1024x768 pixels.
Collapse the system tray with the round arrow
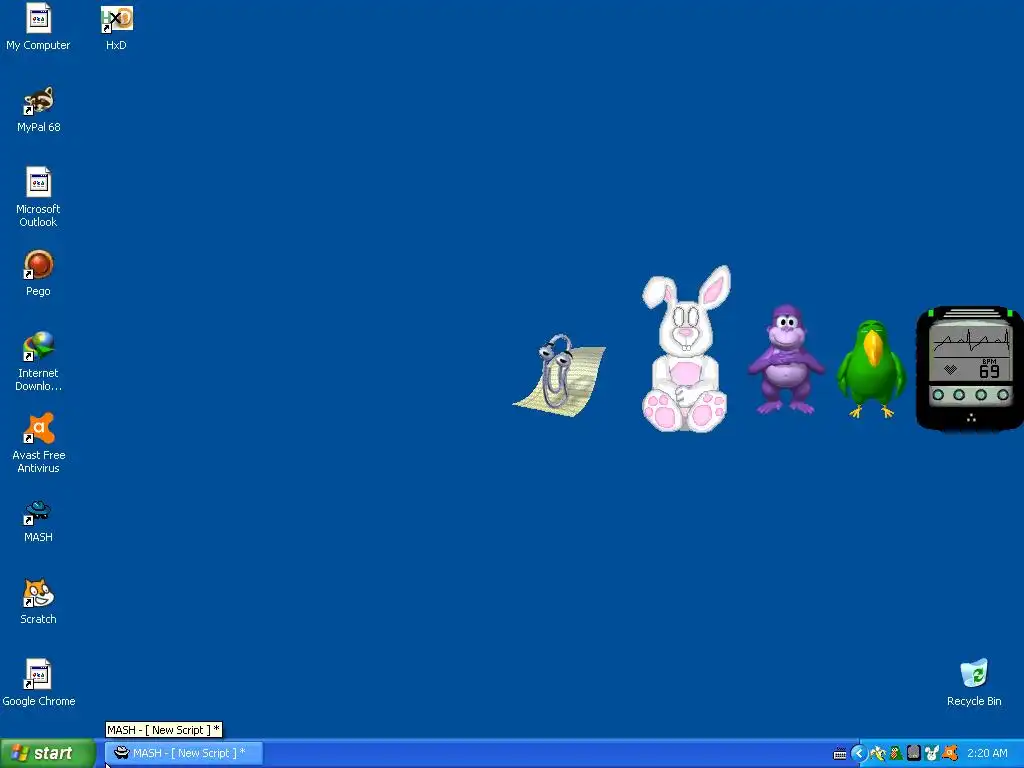tap(859, 753)
